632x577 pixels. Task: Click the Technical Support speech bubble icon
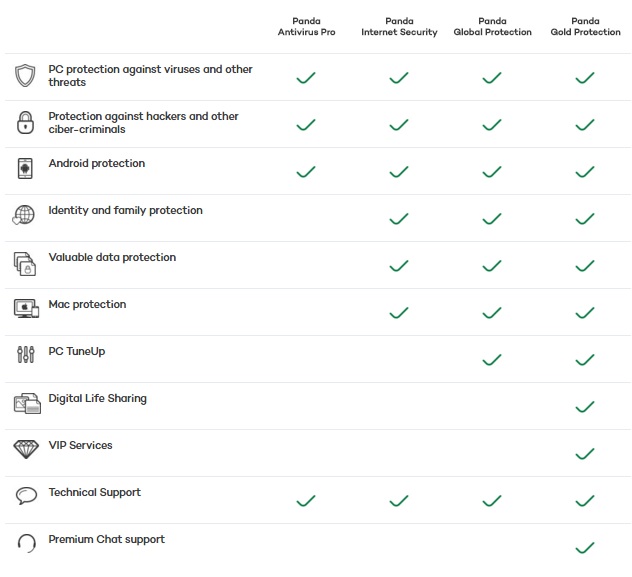pos(25,496)
